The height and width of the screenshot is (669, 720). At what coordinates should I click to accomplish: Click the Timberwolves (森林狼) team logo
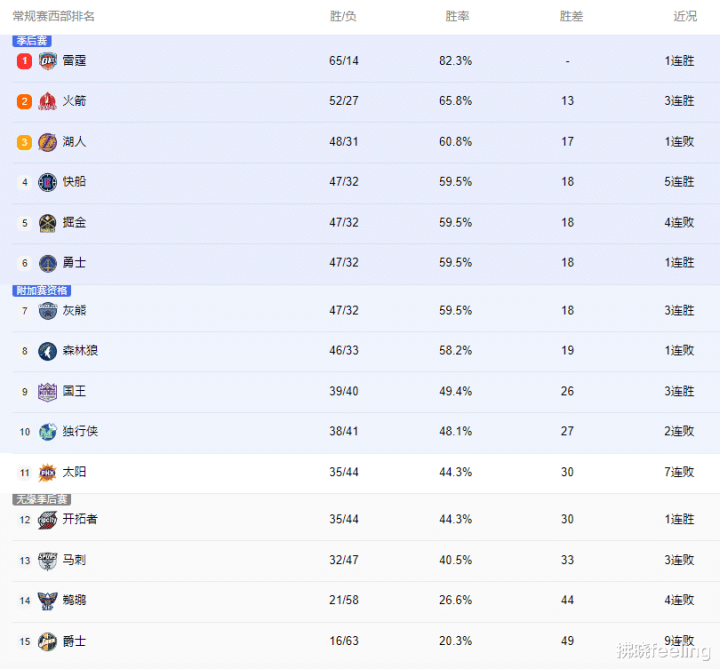48,351
